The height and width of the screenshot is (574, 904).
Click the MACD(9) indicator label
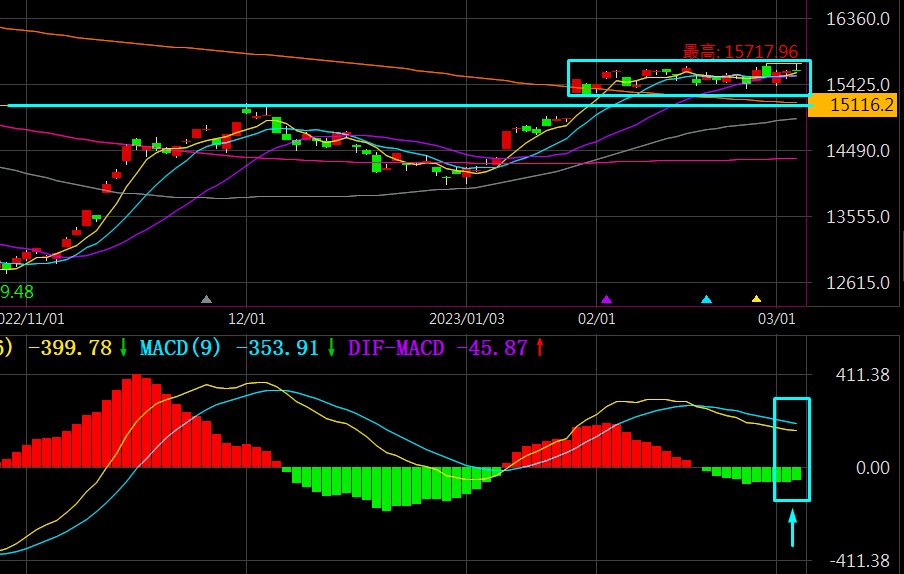(x=180, y=348)
